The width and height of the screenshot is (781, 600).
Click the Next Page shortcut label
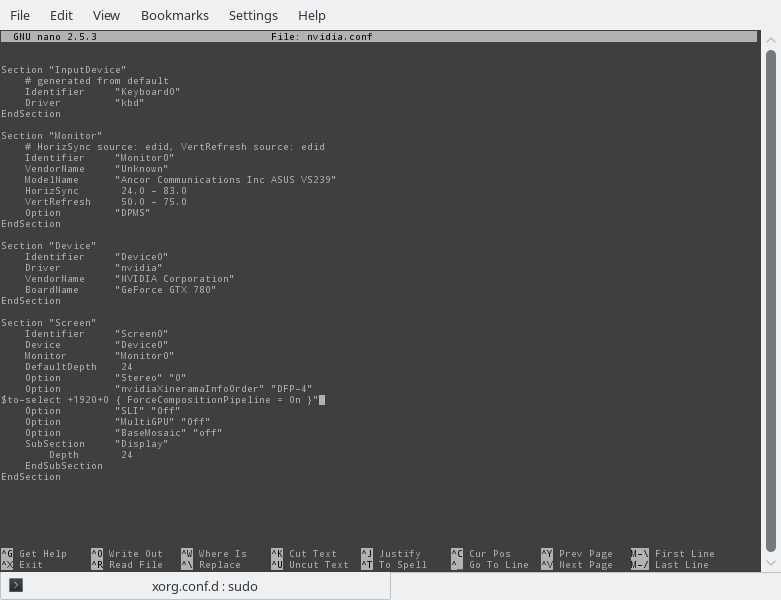coord(585,565)
